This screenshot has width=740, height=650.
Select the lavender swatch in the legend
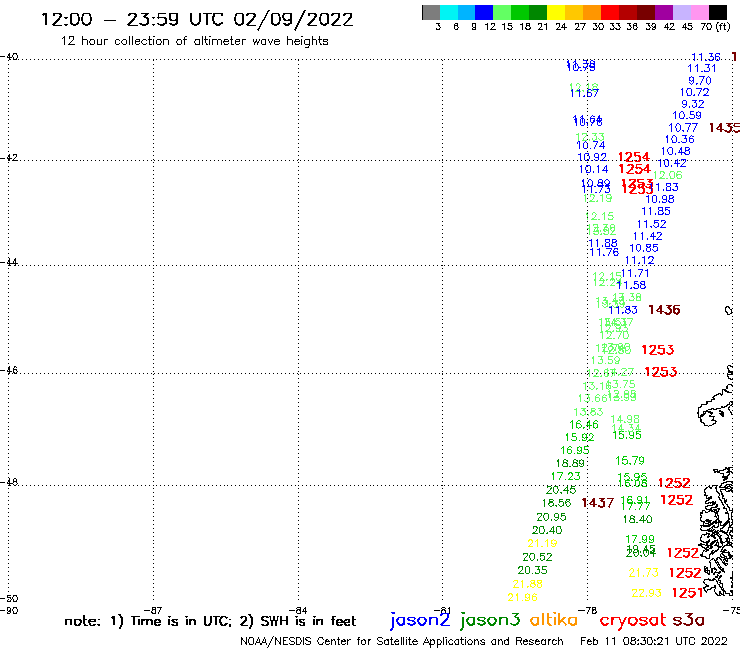click(682, 12)
